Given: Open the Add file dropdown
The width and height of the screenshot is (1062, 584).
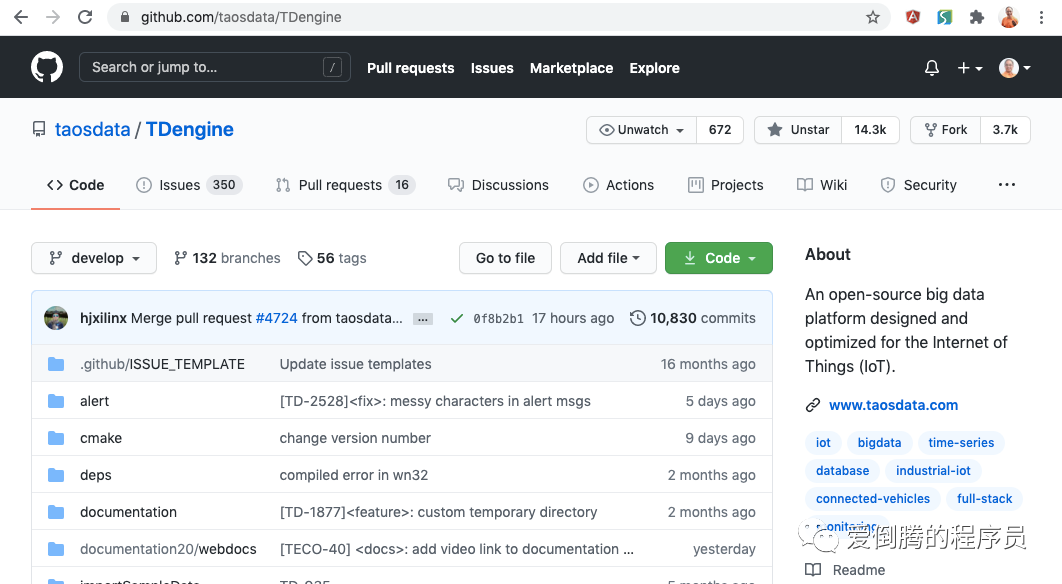Looking at the screenshot, I should pos(608,257).
